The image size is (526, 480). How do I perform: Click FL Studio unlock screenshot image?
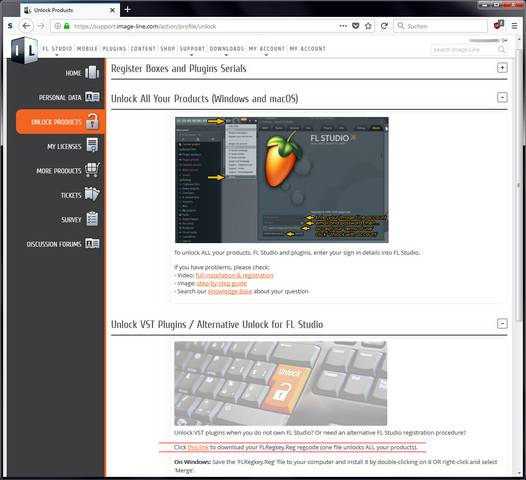(282, 180)
